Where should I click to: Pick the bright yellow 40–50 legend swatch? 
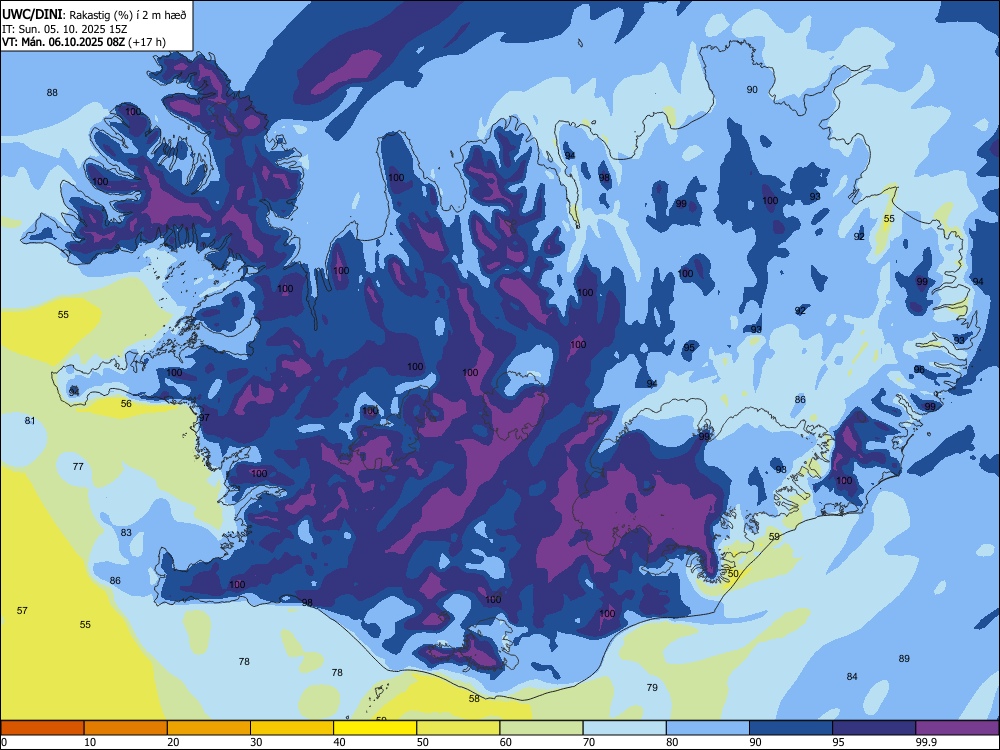[375, 728]
